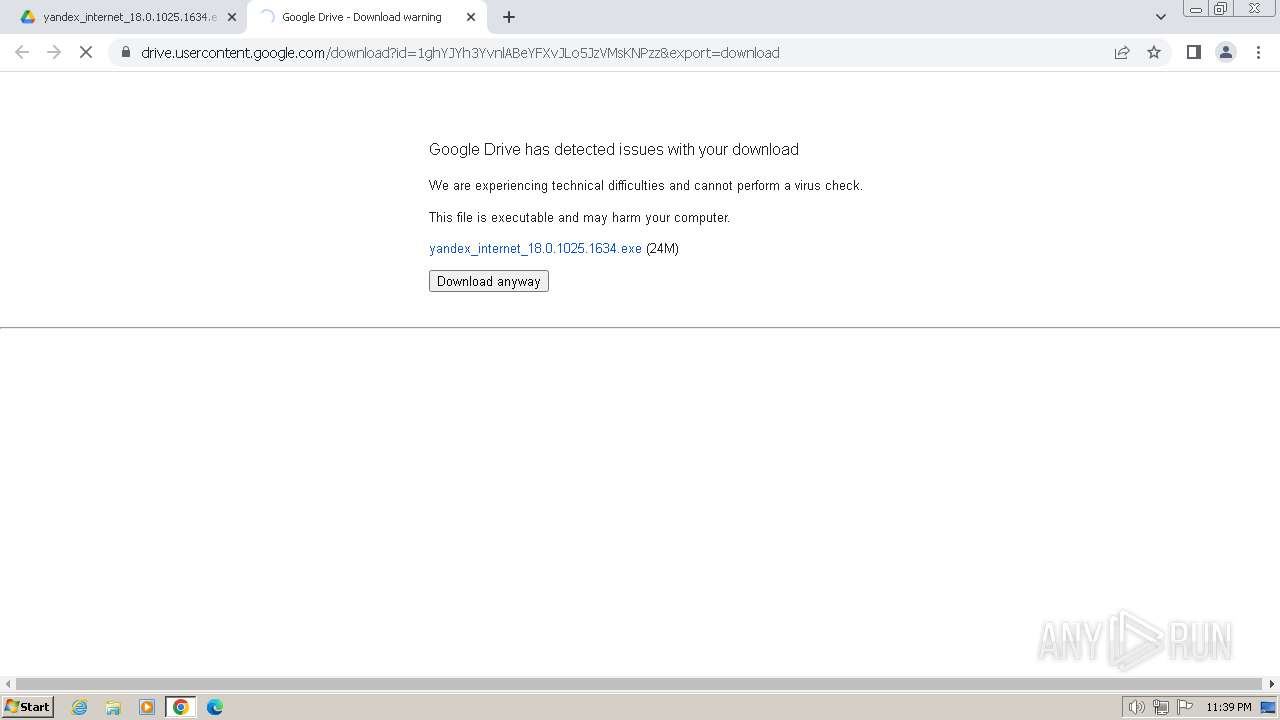Click the horizontal scrollbar track
The width and height of the screenshot is (1280, 720).
point(640,684)
